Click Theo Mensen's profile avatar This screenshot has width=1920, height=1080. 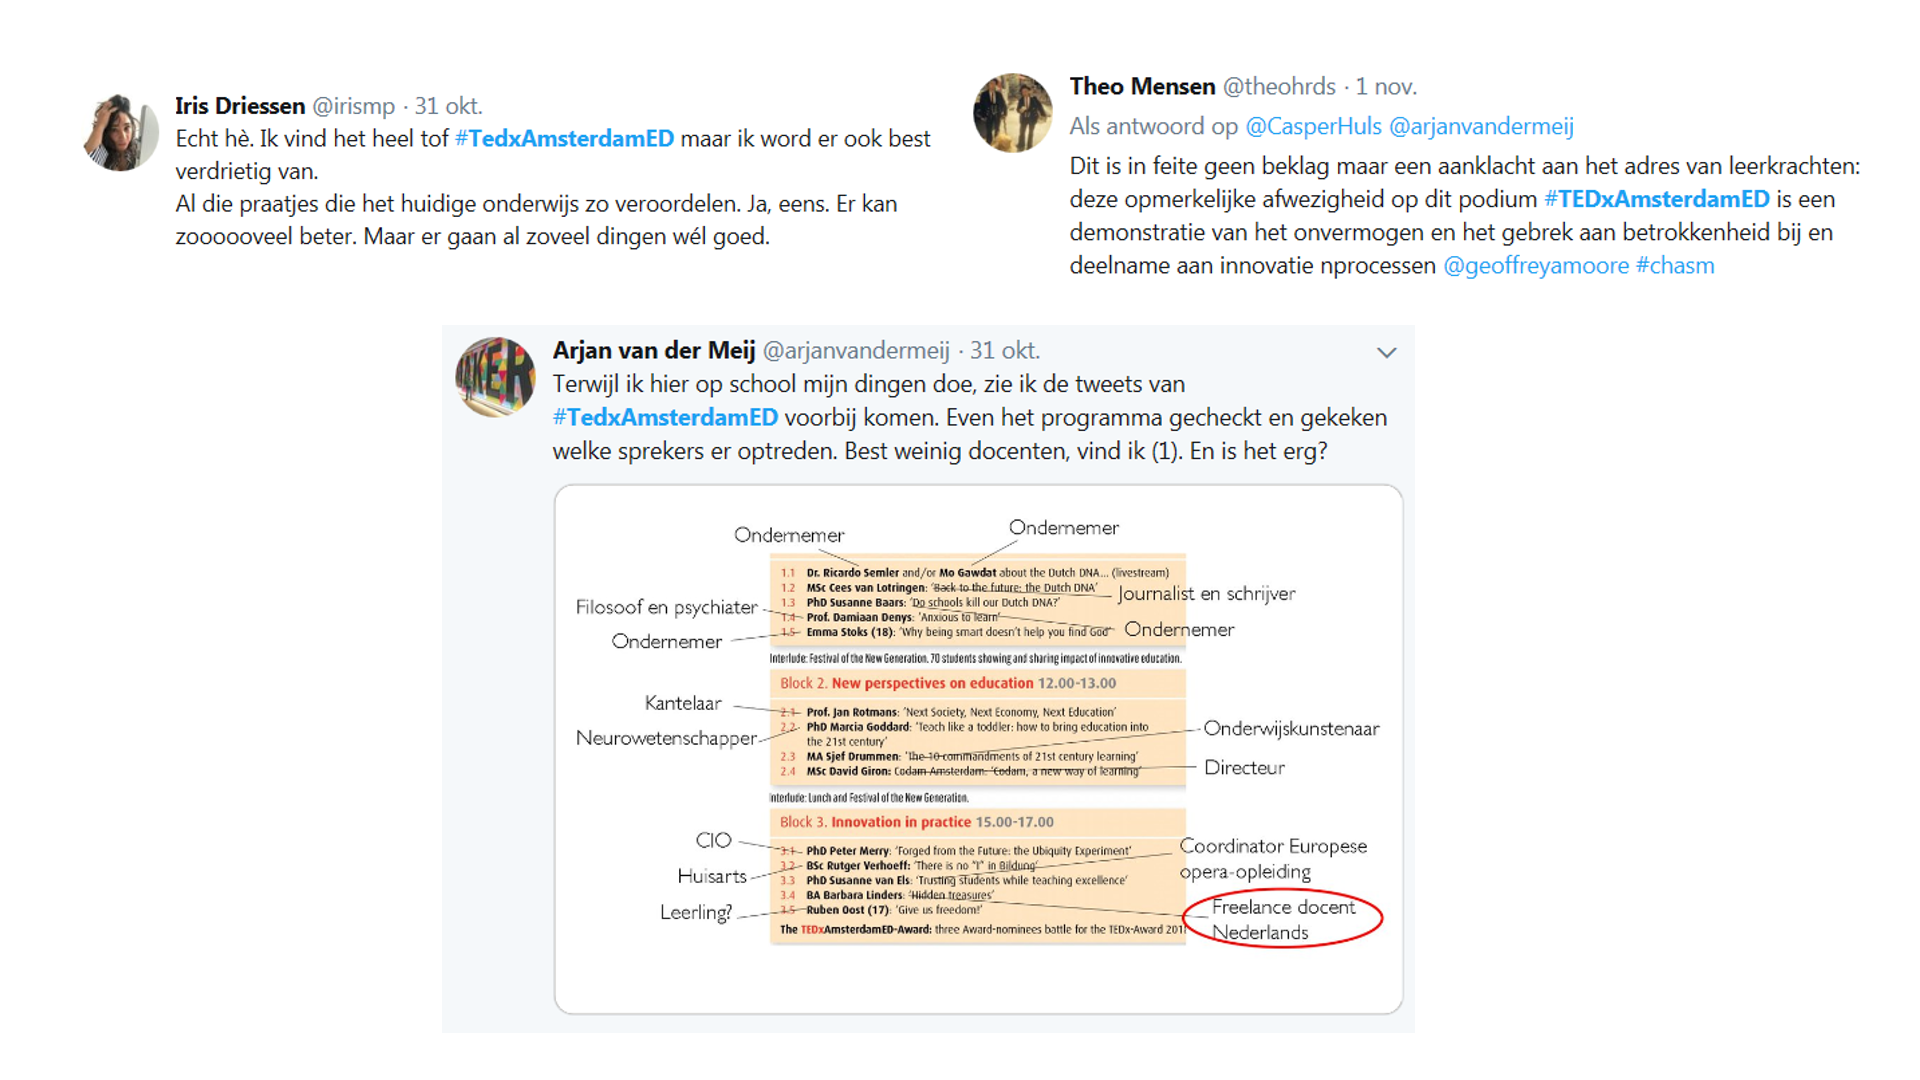pos(1012,112)
